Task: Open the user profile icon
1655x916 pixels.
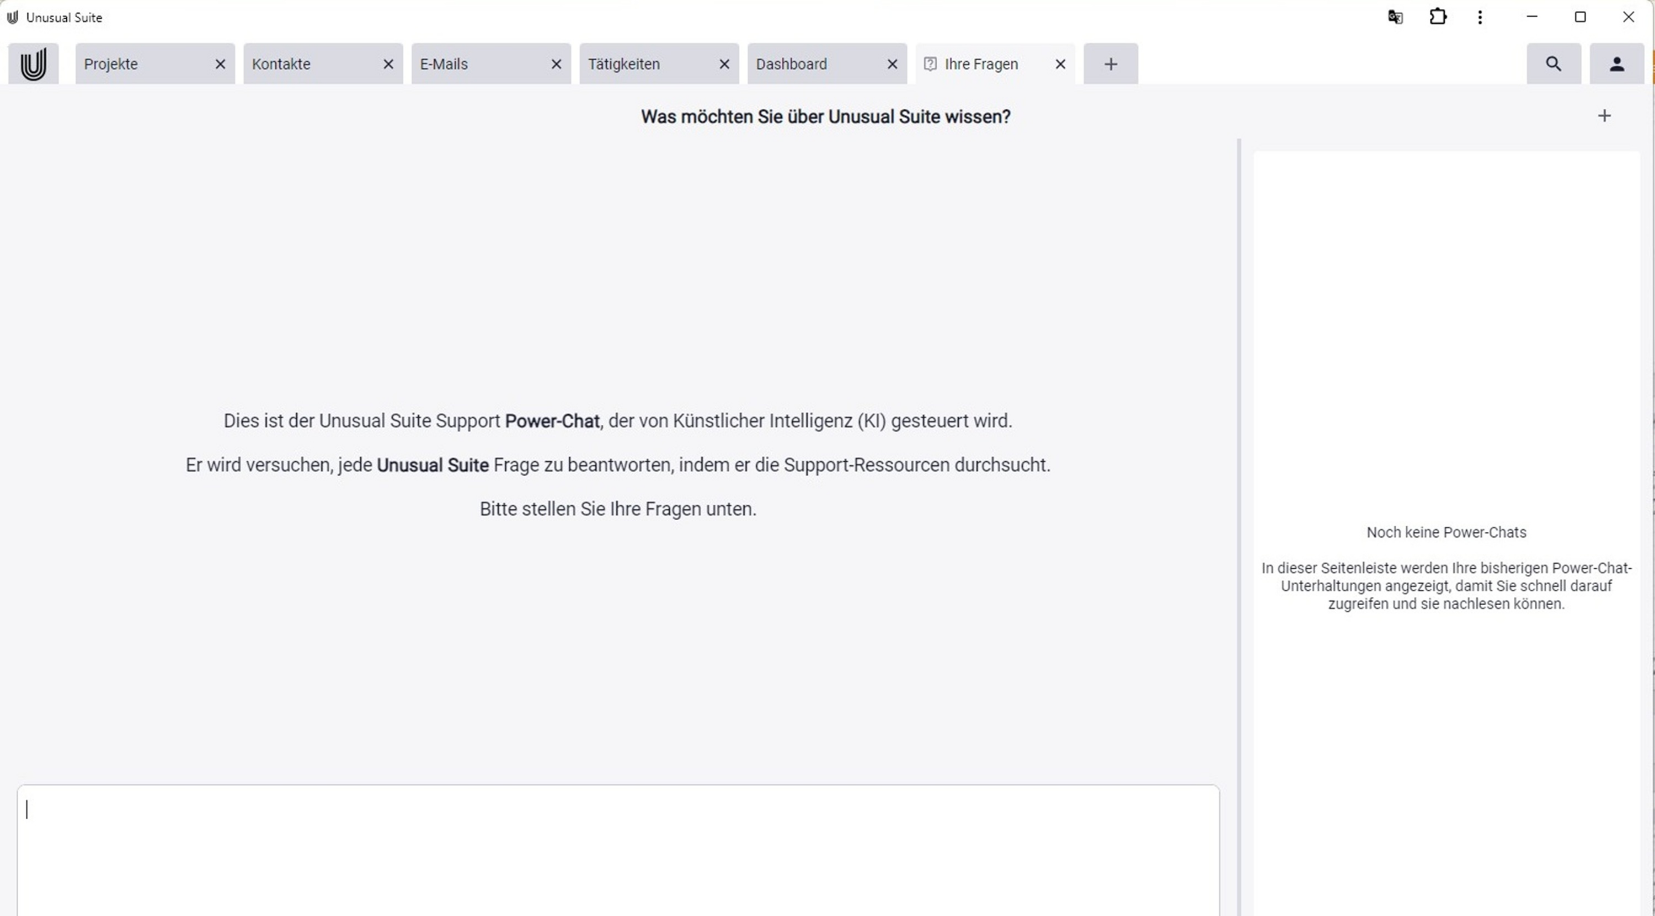Action: (1616, 64)
